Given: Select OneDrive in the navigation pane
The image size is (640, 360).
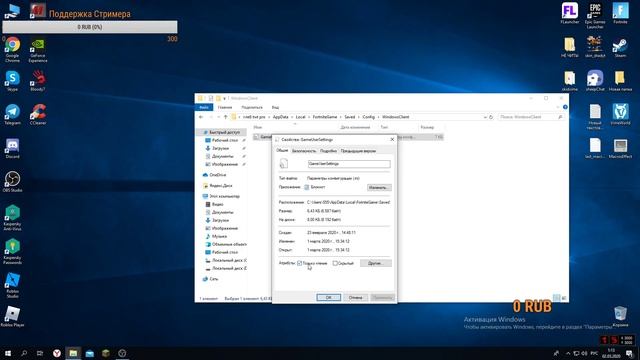Looking at the screenshot, I should click(x=218, y=175).
